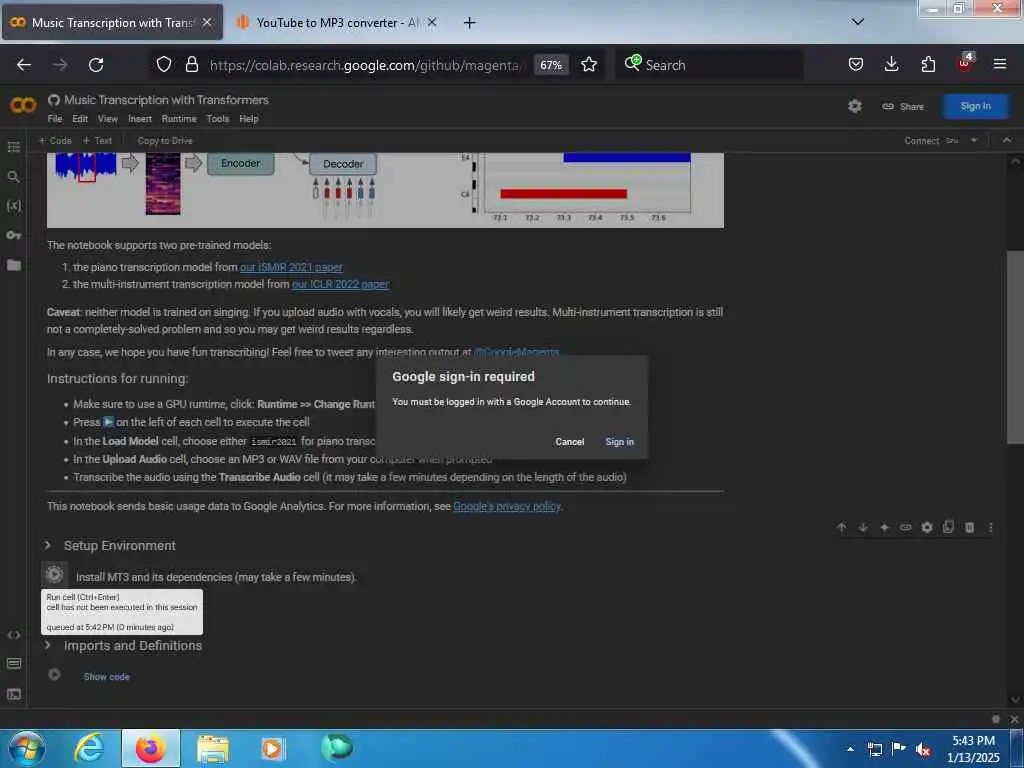Delete cell using trash icon
Viewport: 1024px width, 768px height.
tap(970, 527)
